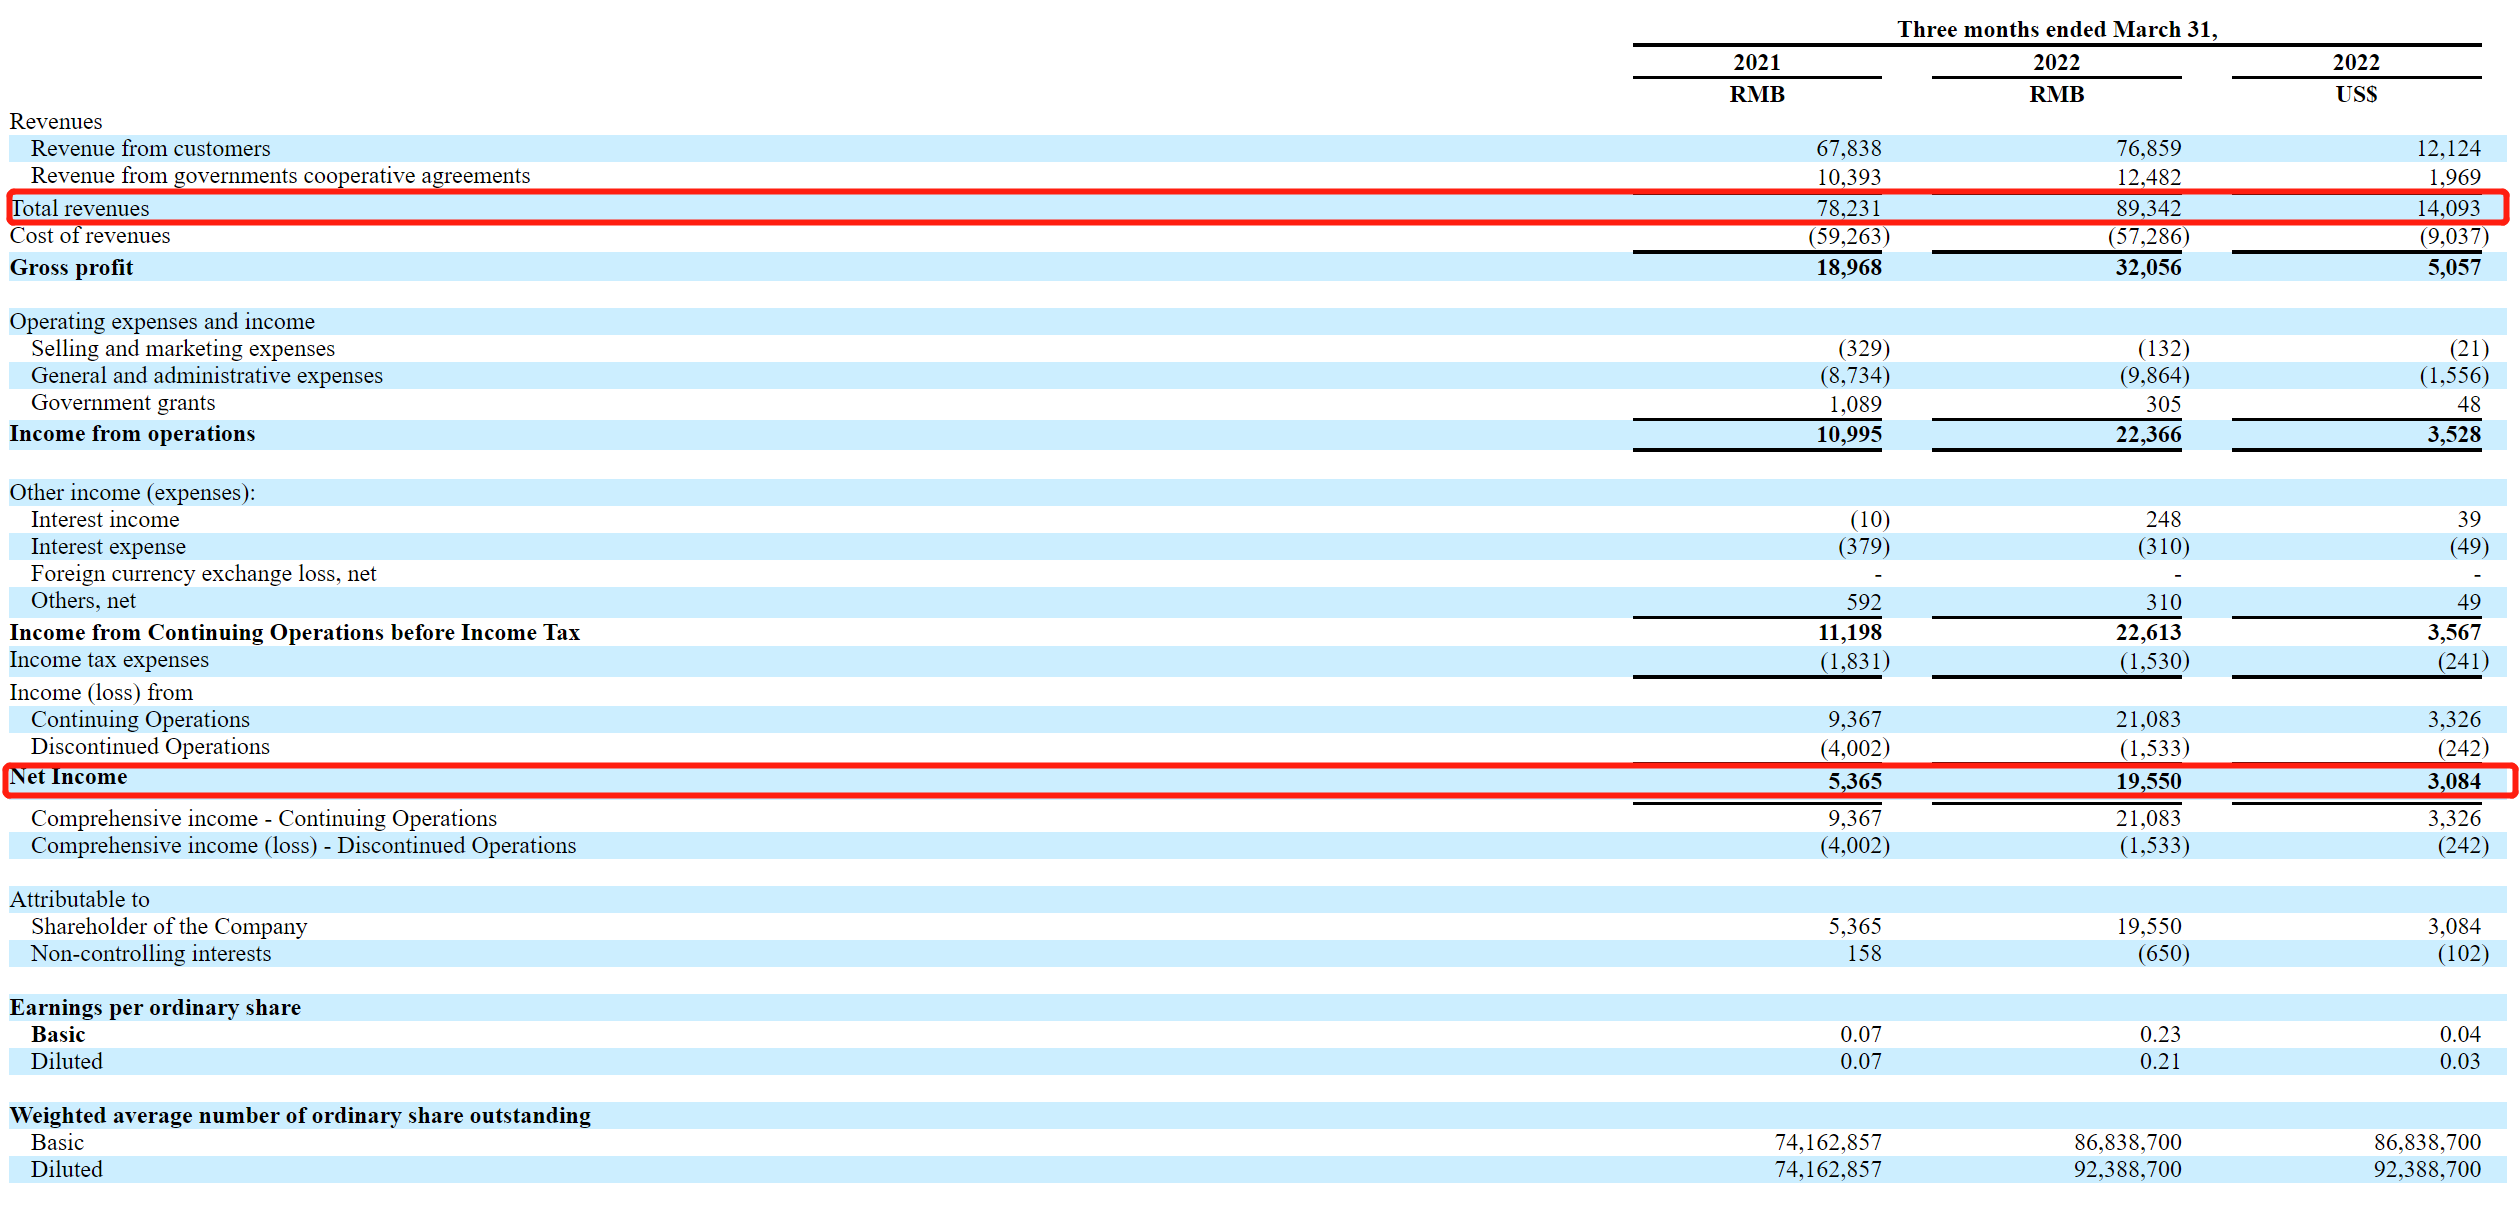2520x1211 pixels.
Task: Select 2022 RMB total revenues value 89,342
Action: pos(2147,208)
